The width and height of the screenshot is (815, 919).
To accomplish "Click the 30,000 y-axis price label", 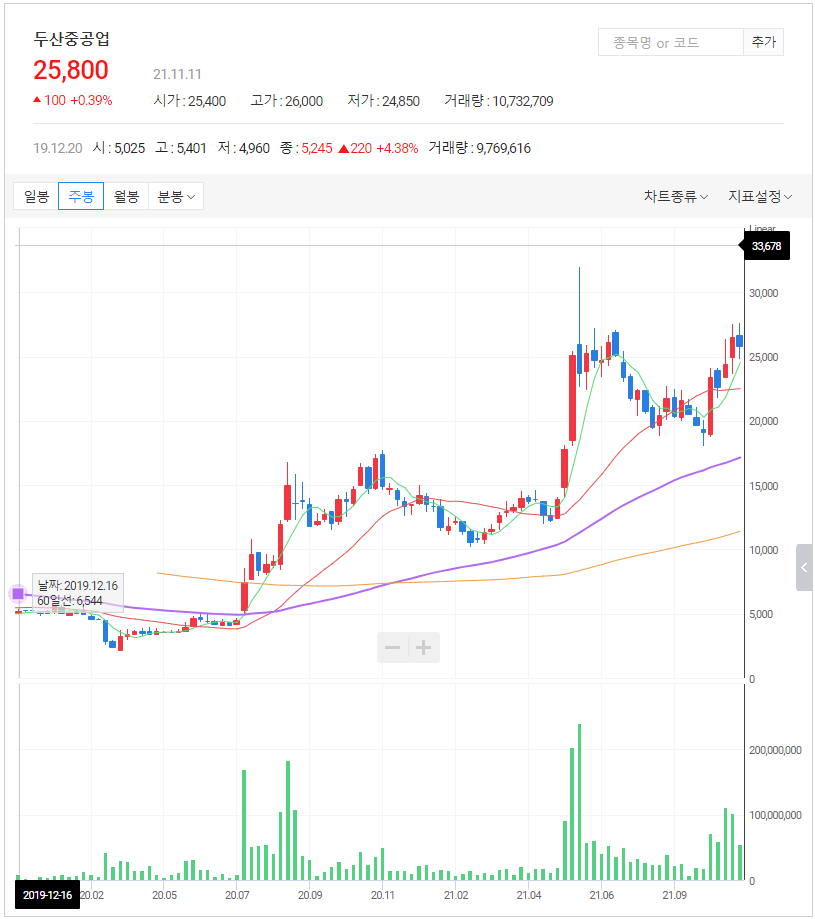I will point(763,293).
